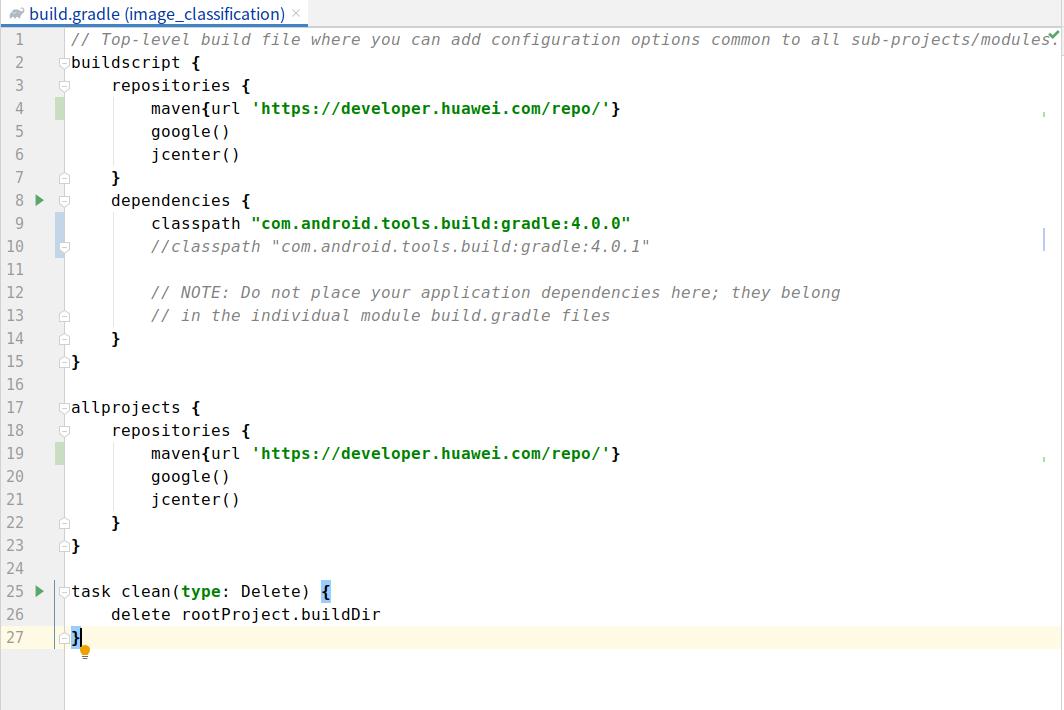Select the build.gradle (image_classification) tab
The height and width of the screenshot is (710, 1064).
156,14
